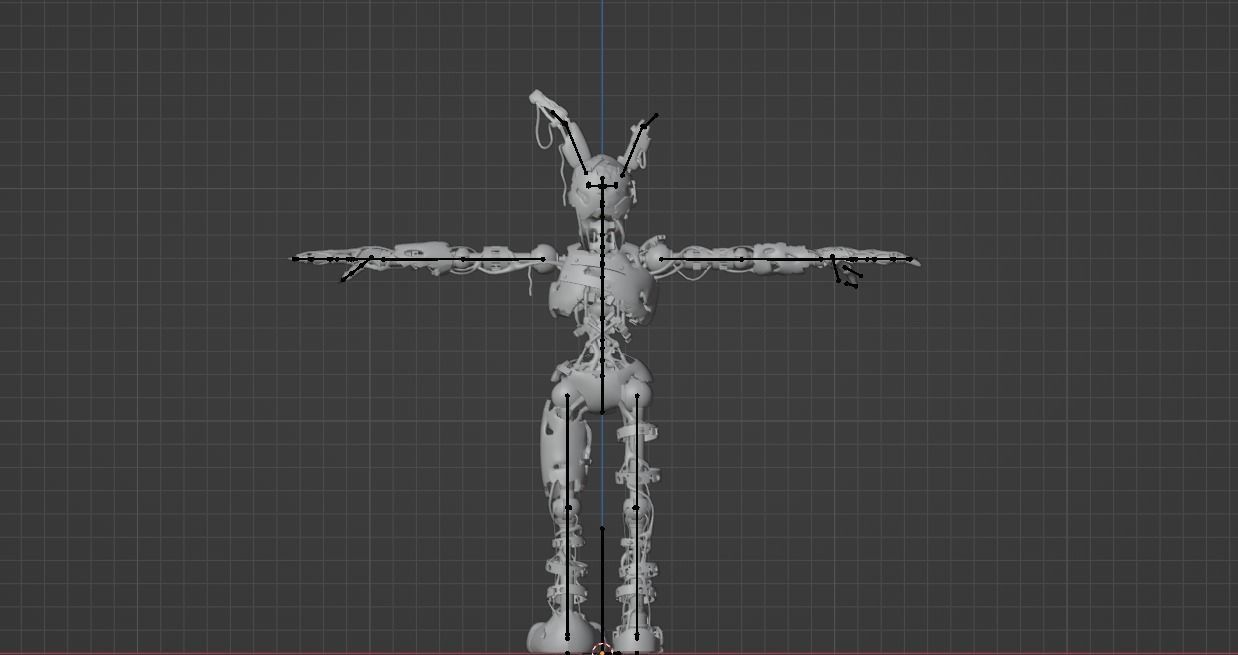Select the thigh bone of the screen-left leg
Viewport: 1238px width, 655px height.
coord(568,451)
